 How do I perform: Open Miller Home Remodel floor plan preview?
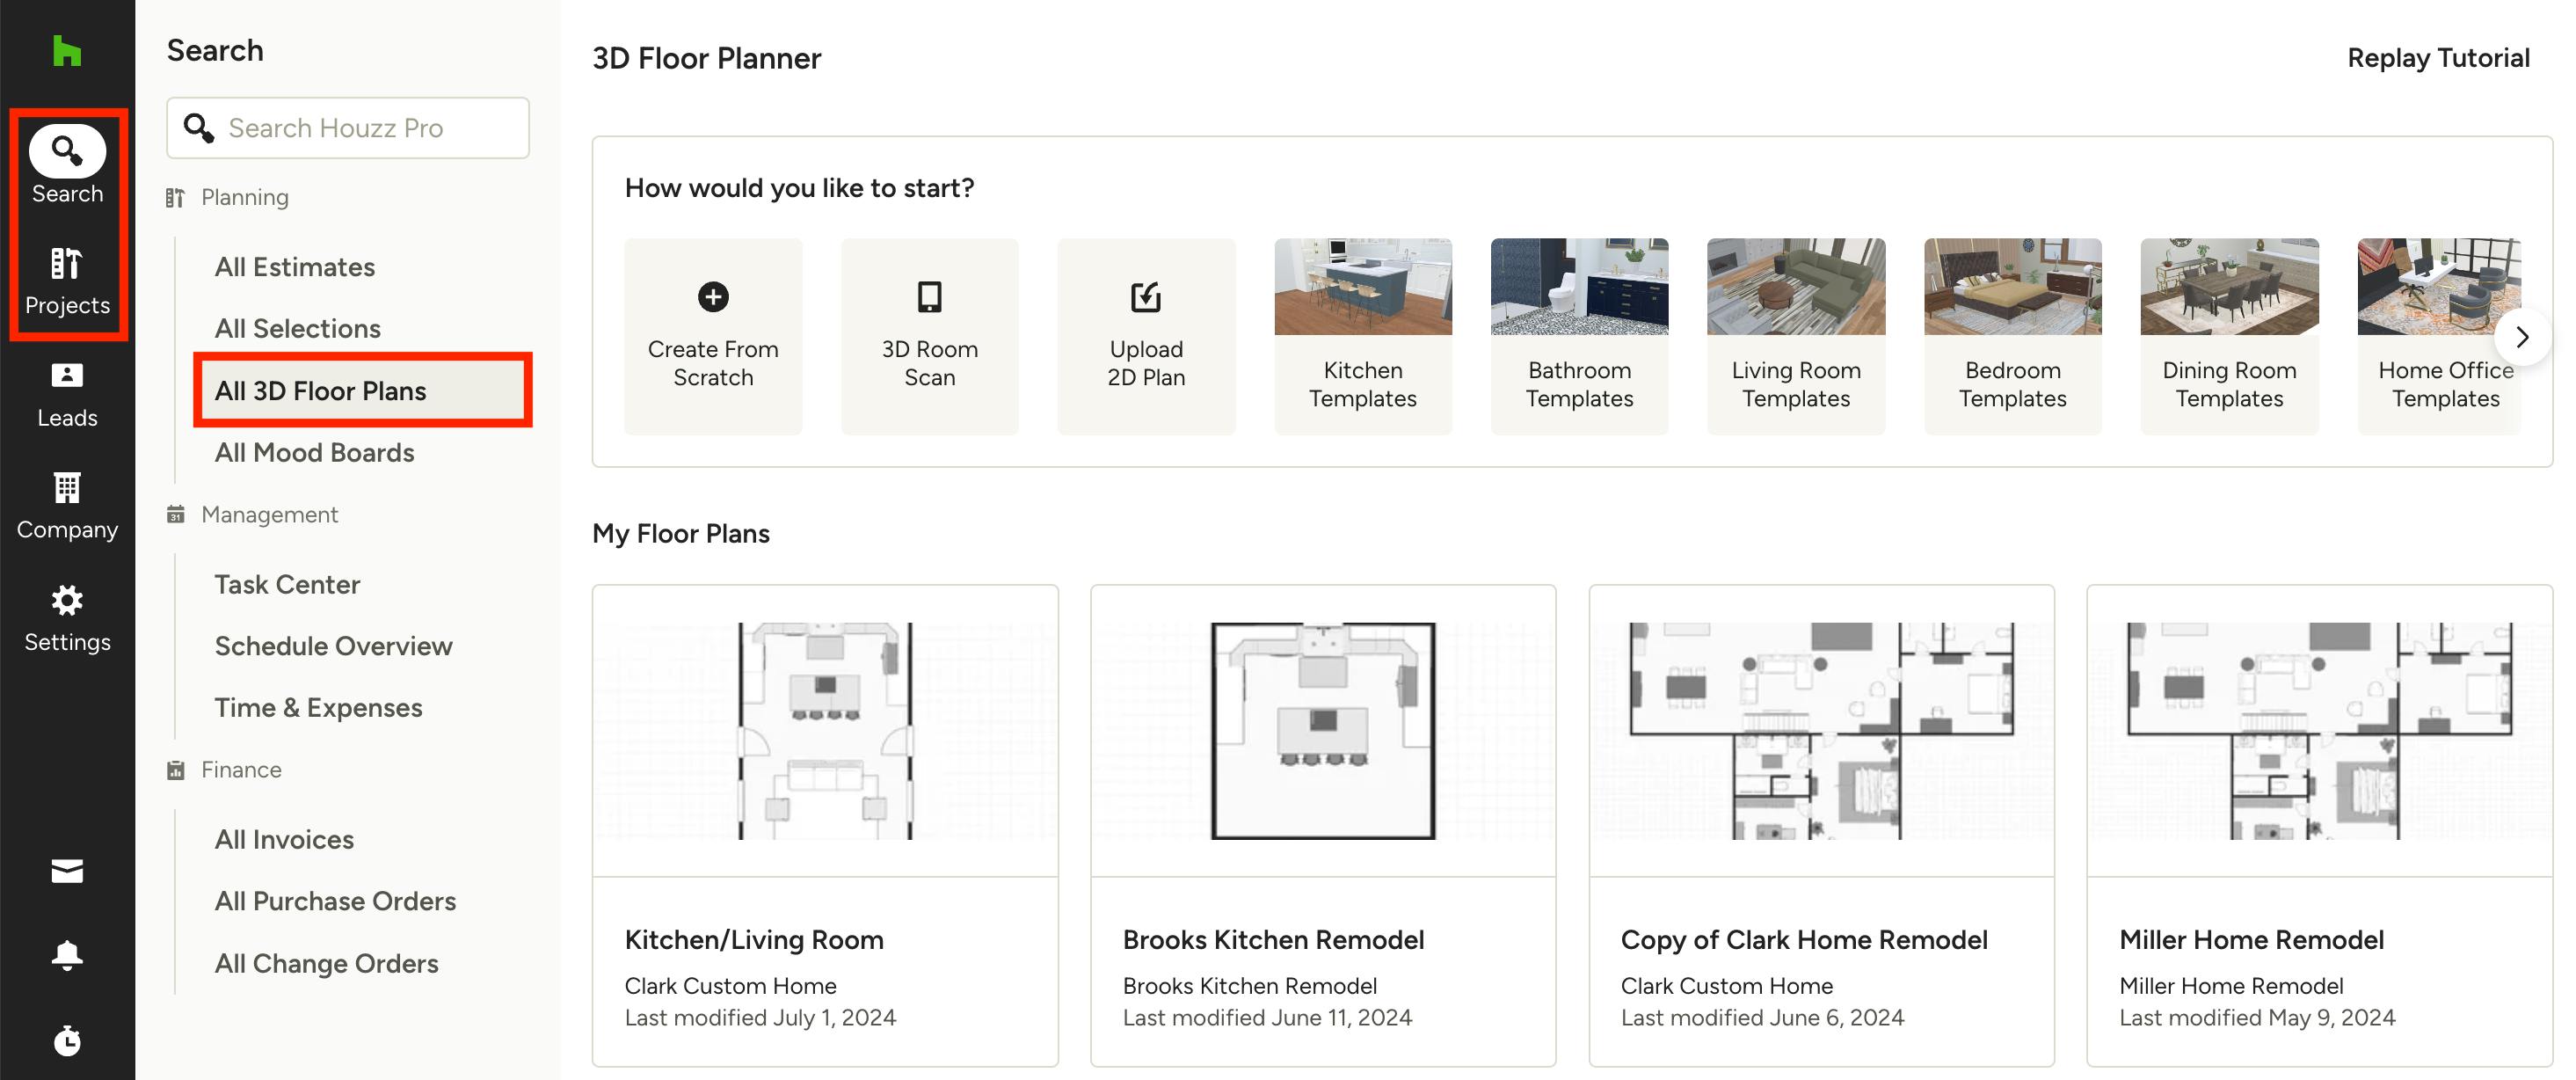pyautogui.click(x=2319, y=731)
